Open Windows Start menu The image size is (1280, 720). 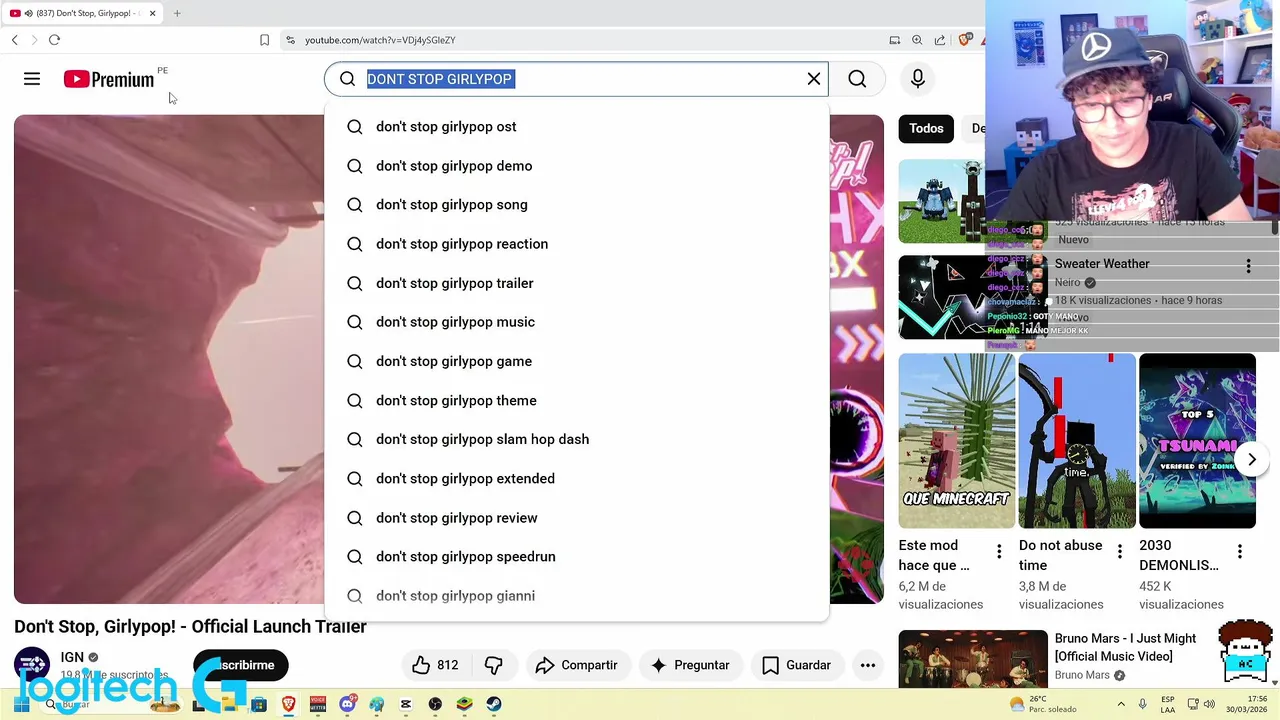(x=21, y=704)
